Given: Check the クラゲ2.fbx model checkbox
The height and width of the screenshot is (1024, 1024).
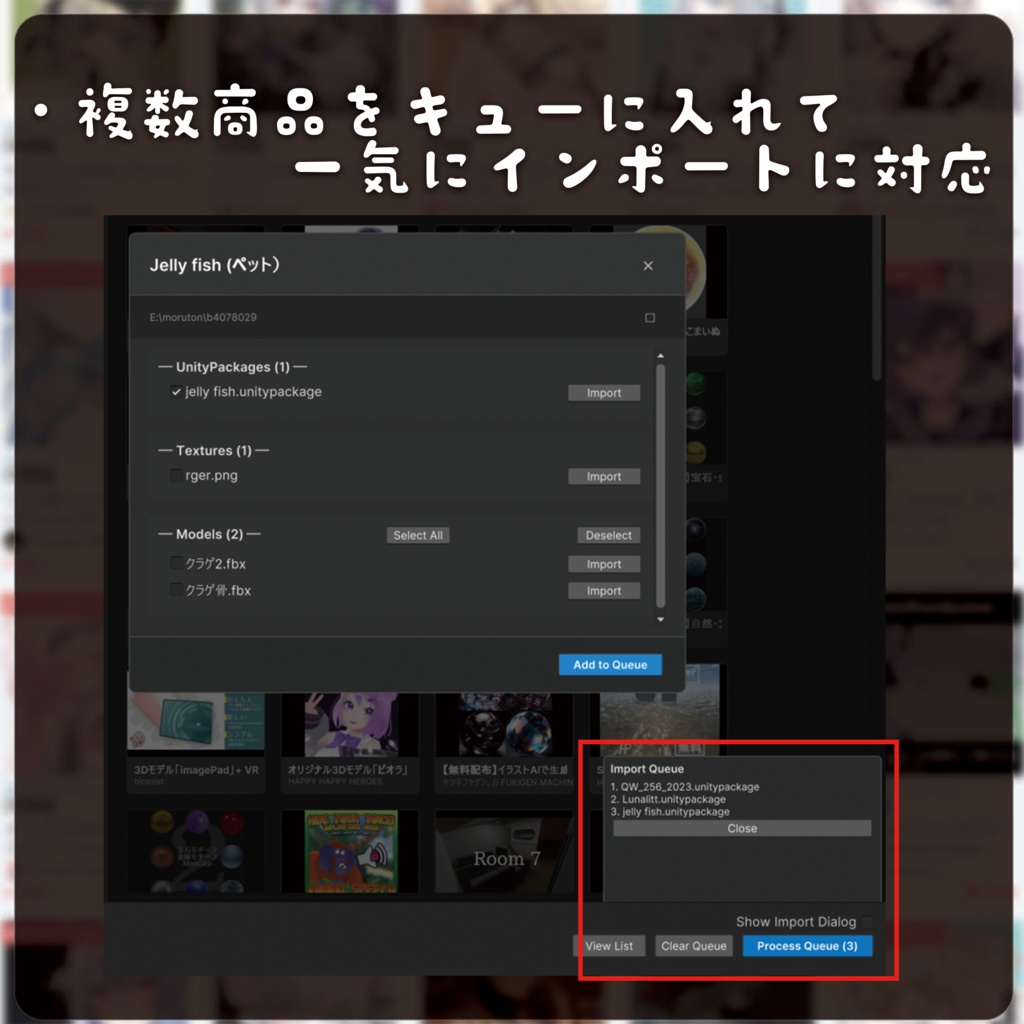Looking at the screenshot, I should click(x=176, y=563).
